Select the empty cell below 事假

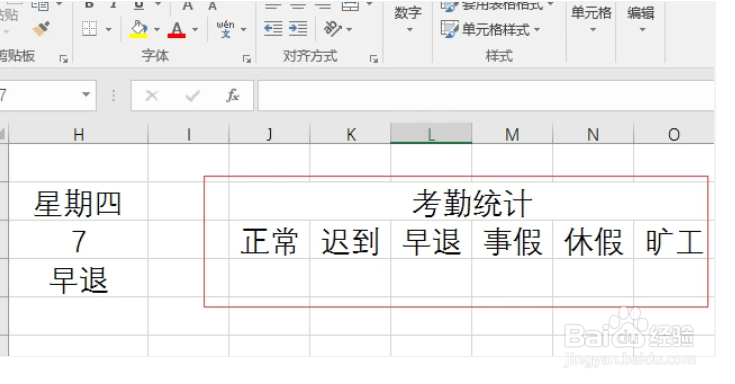pos(512,278)
